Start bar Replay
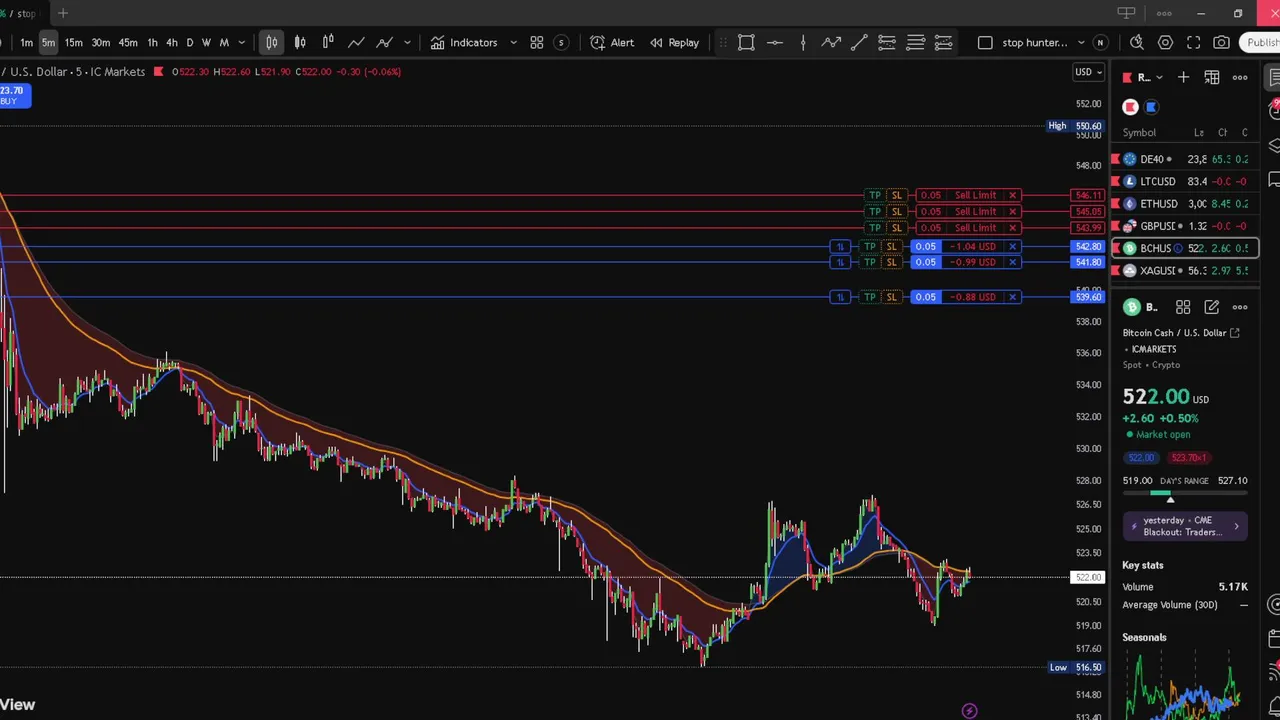The image size is (1280, 720). (x=675, y=42)
